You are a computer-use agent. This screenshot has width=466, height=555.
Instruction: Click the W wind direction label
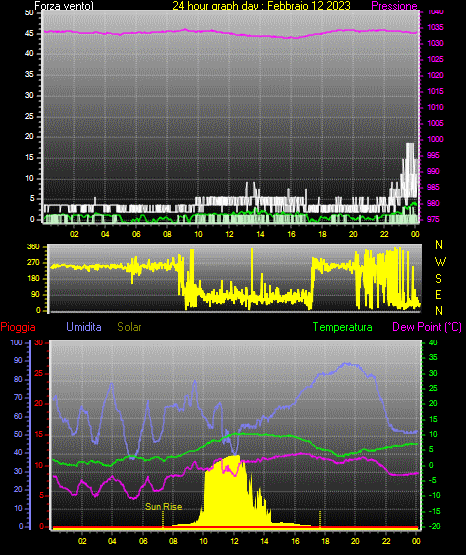[x=440, y=262]
